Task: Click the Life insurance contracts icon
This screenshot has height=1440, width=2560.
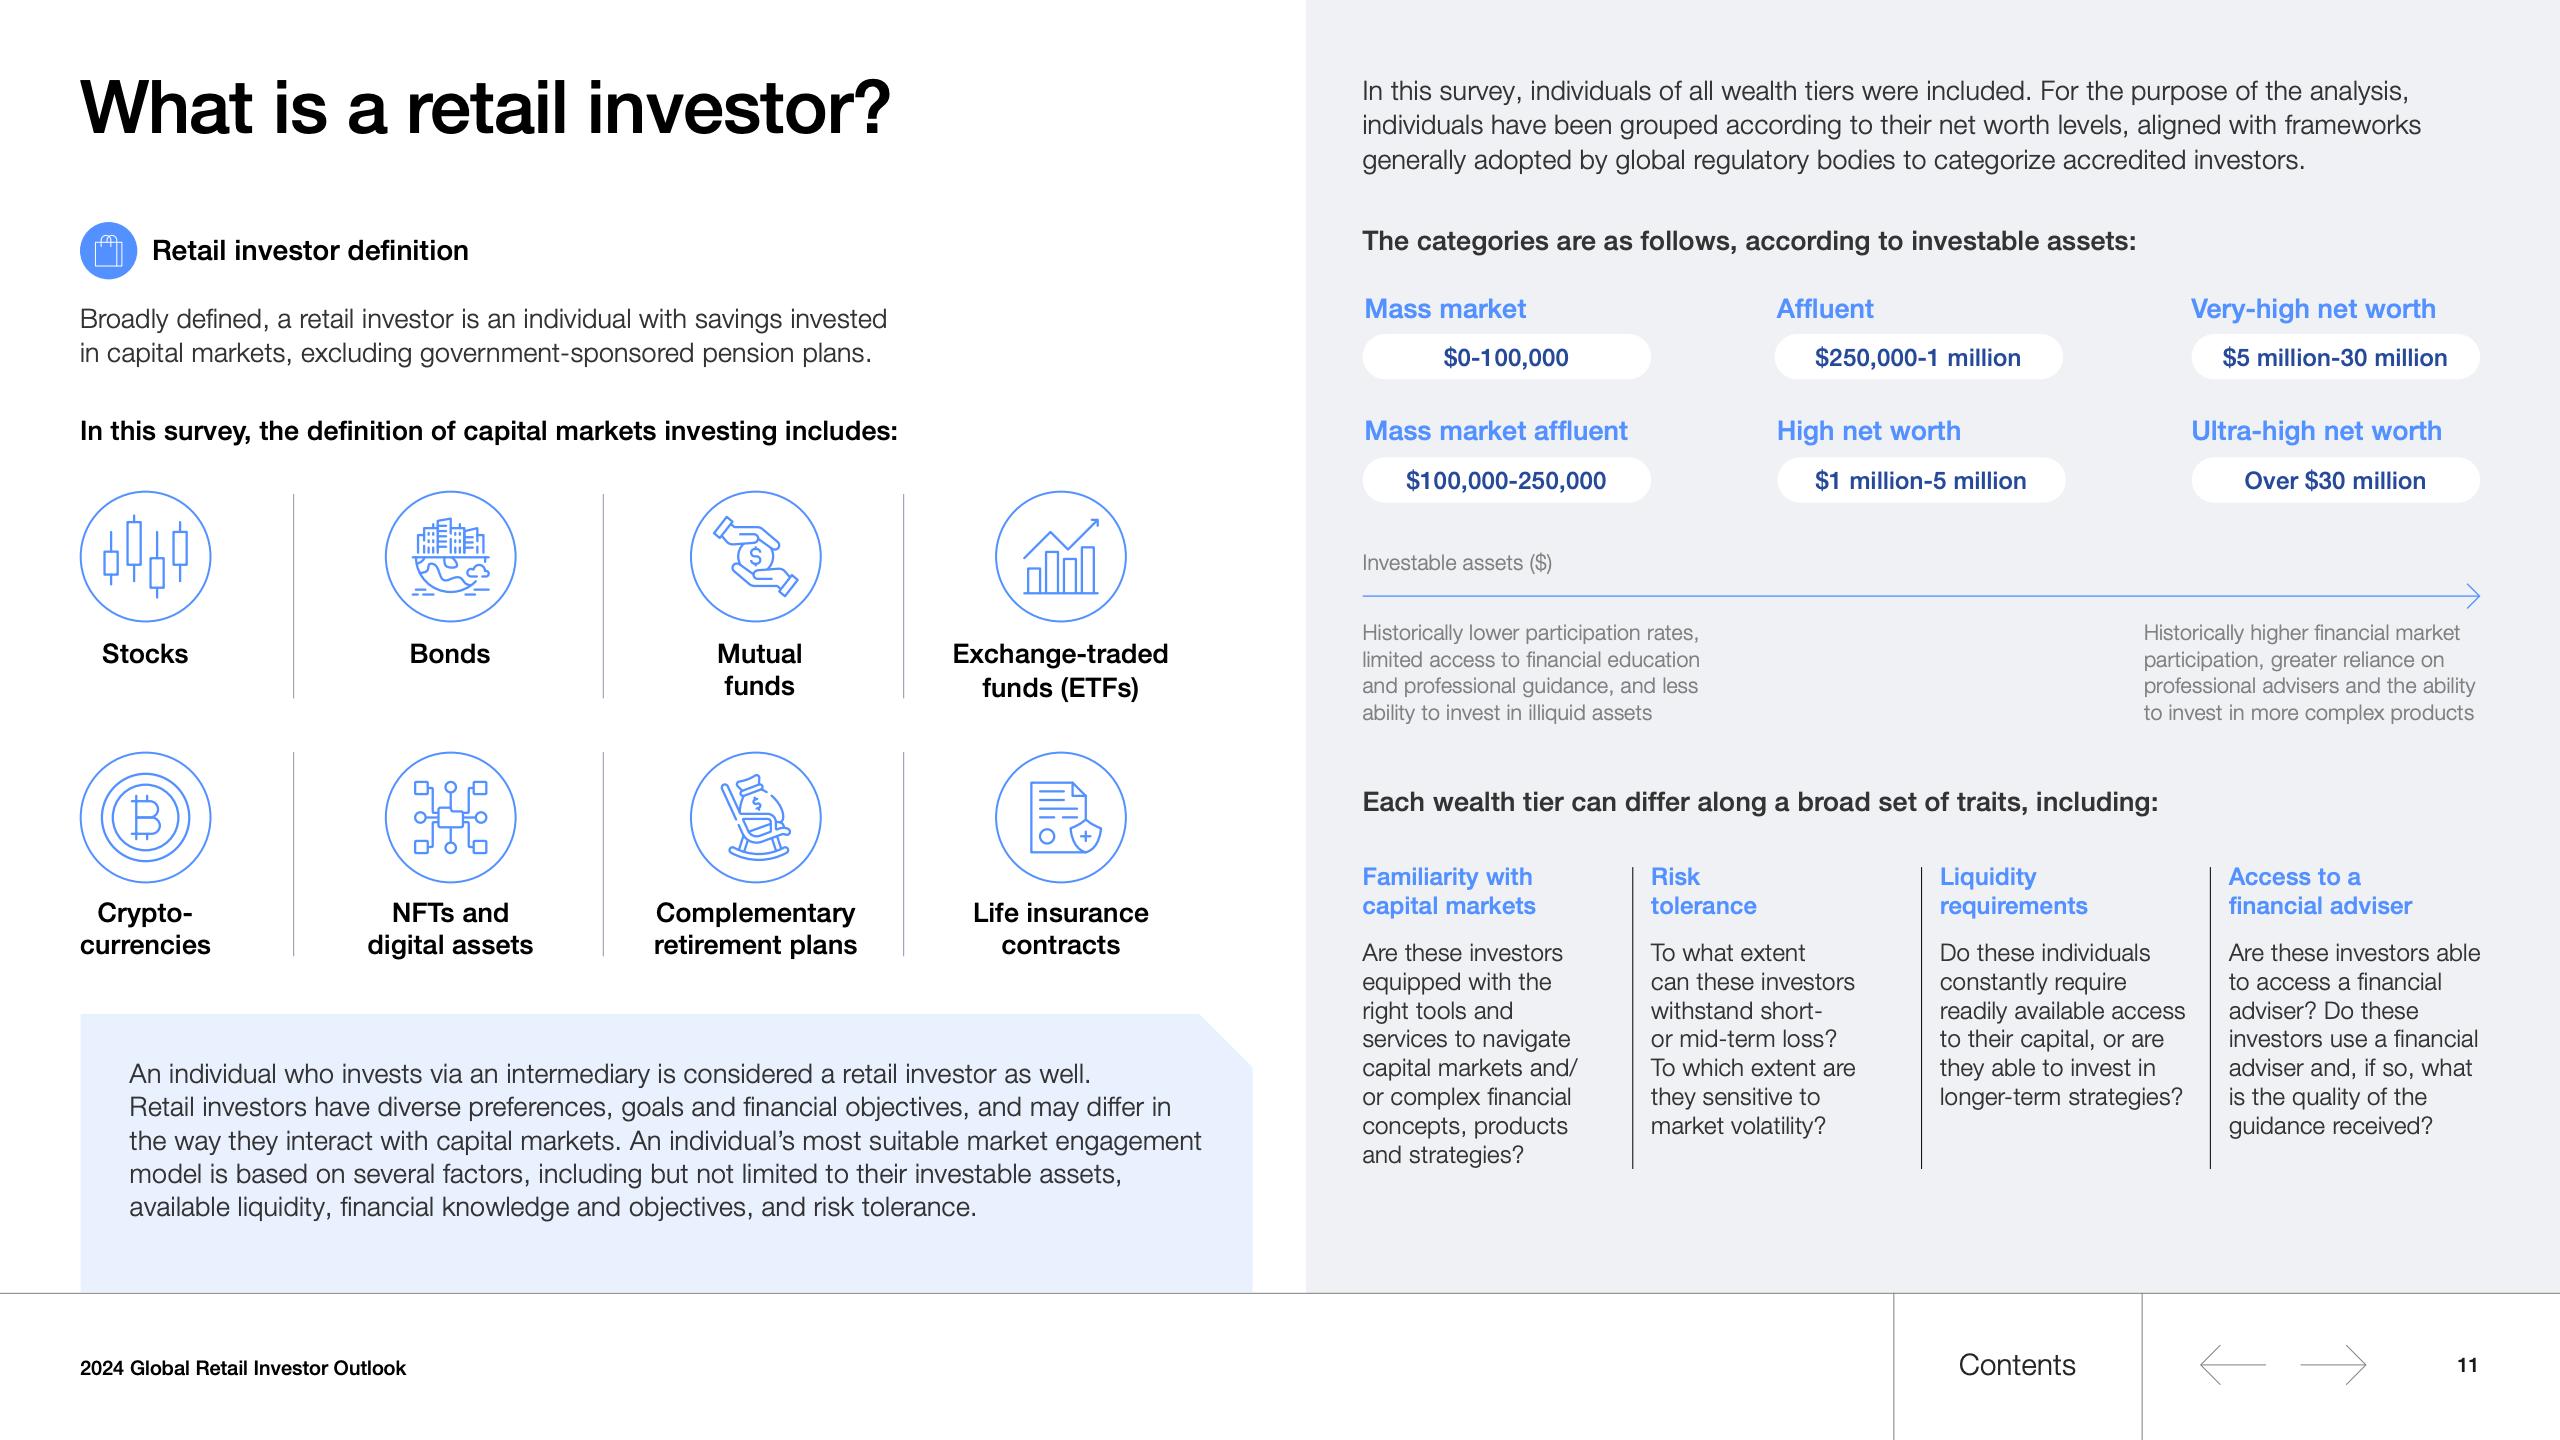Action: 1060,818
